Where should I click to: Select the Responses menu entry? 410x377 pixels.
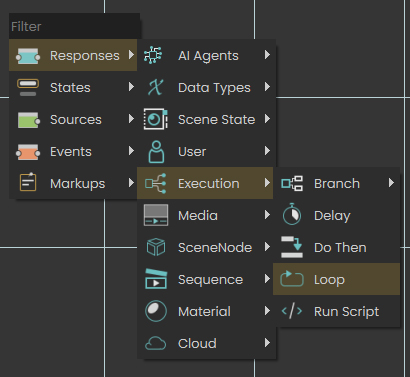pos(73,55)
